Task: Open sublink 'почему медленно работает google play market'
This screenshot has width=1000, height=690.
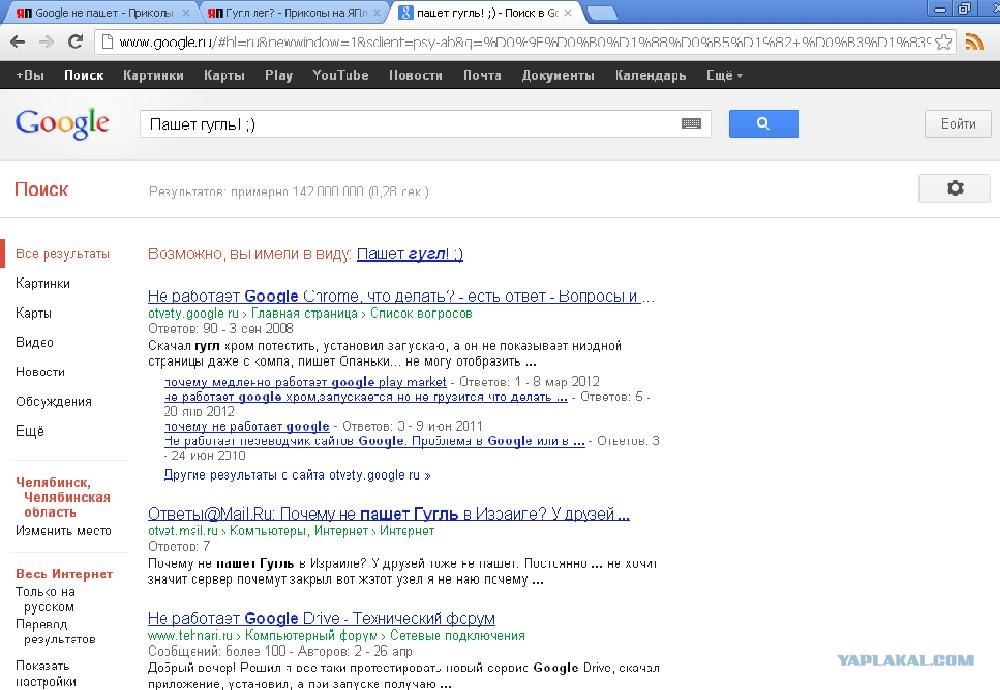Action: click(x=305, y=381)
